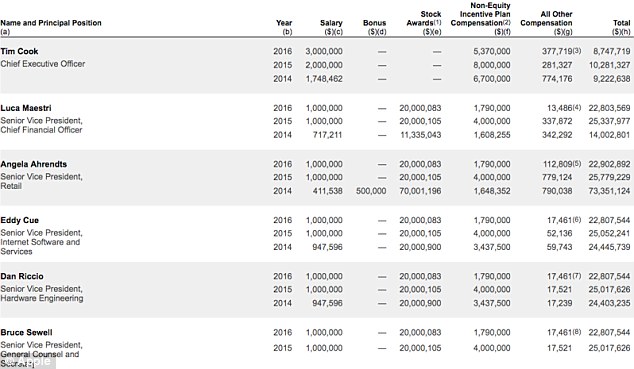This screenshot has height=369, width=634.
Task: Click the total 24,403,235
Action: [x=609, y=303]
